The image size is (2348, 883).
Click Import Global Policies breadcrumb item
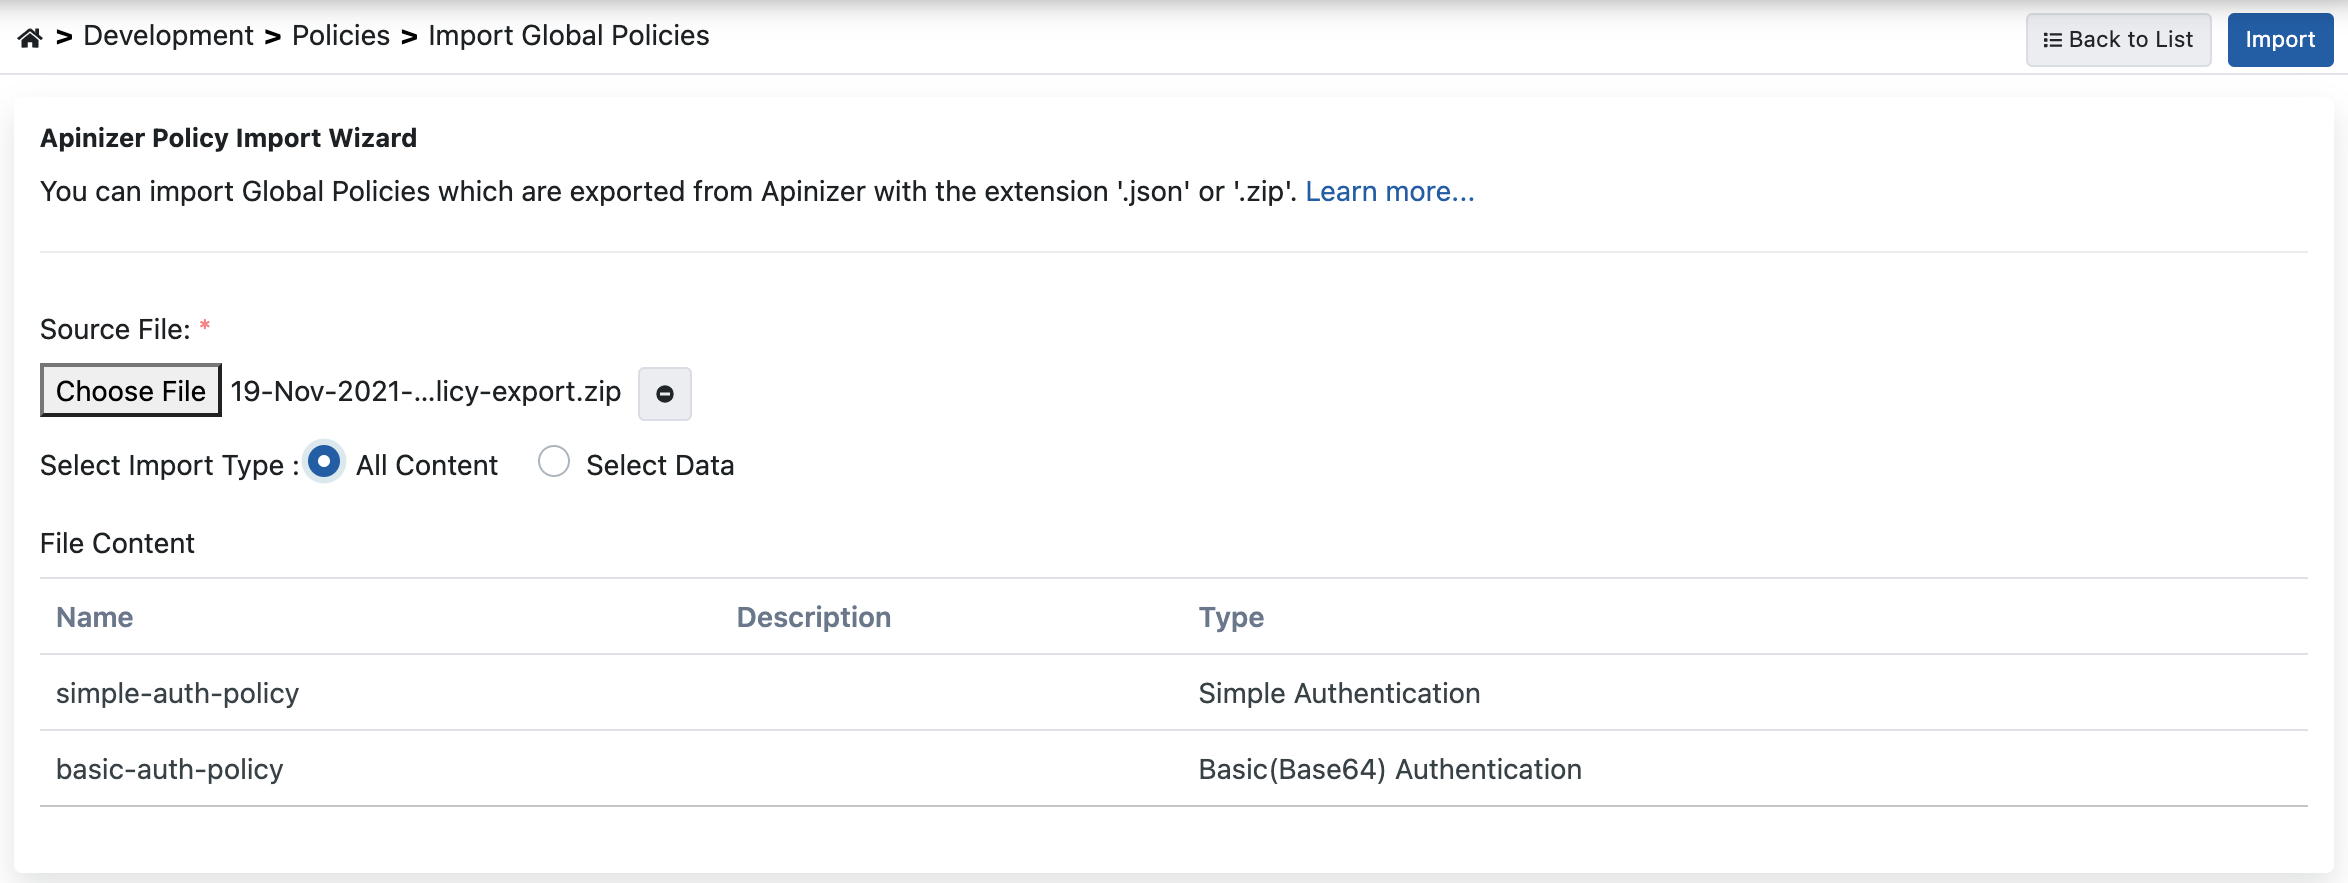tap(568, 36)
